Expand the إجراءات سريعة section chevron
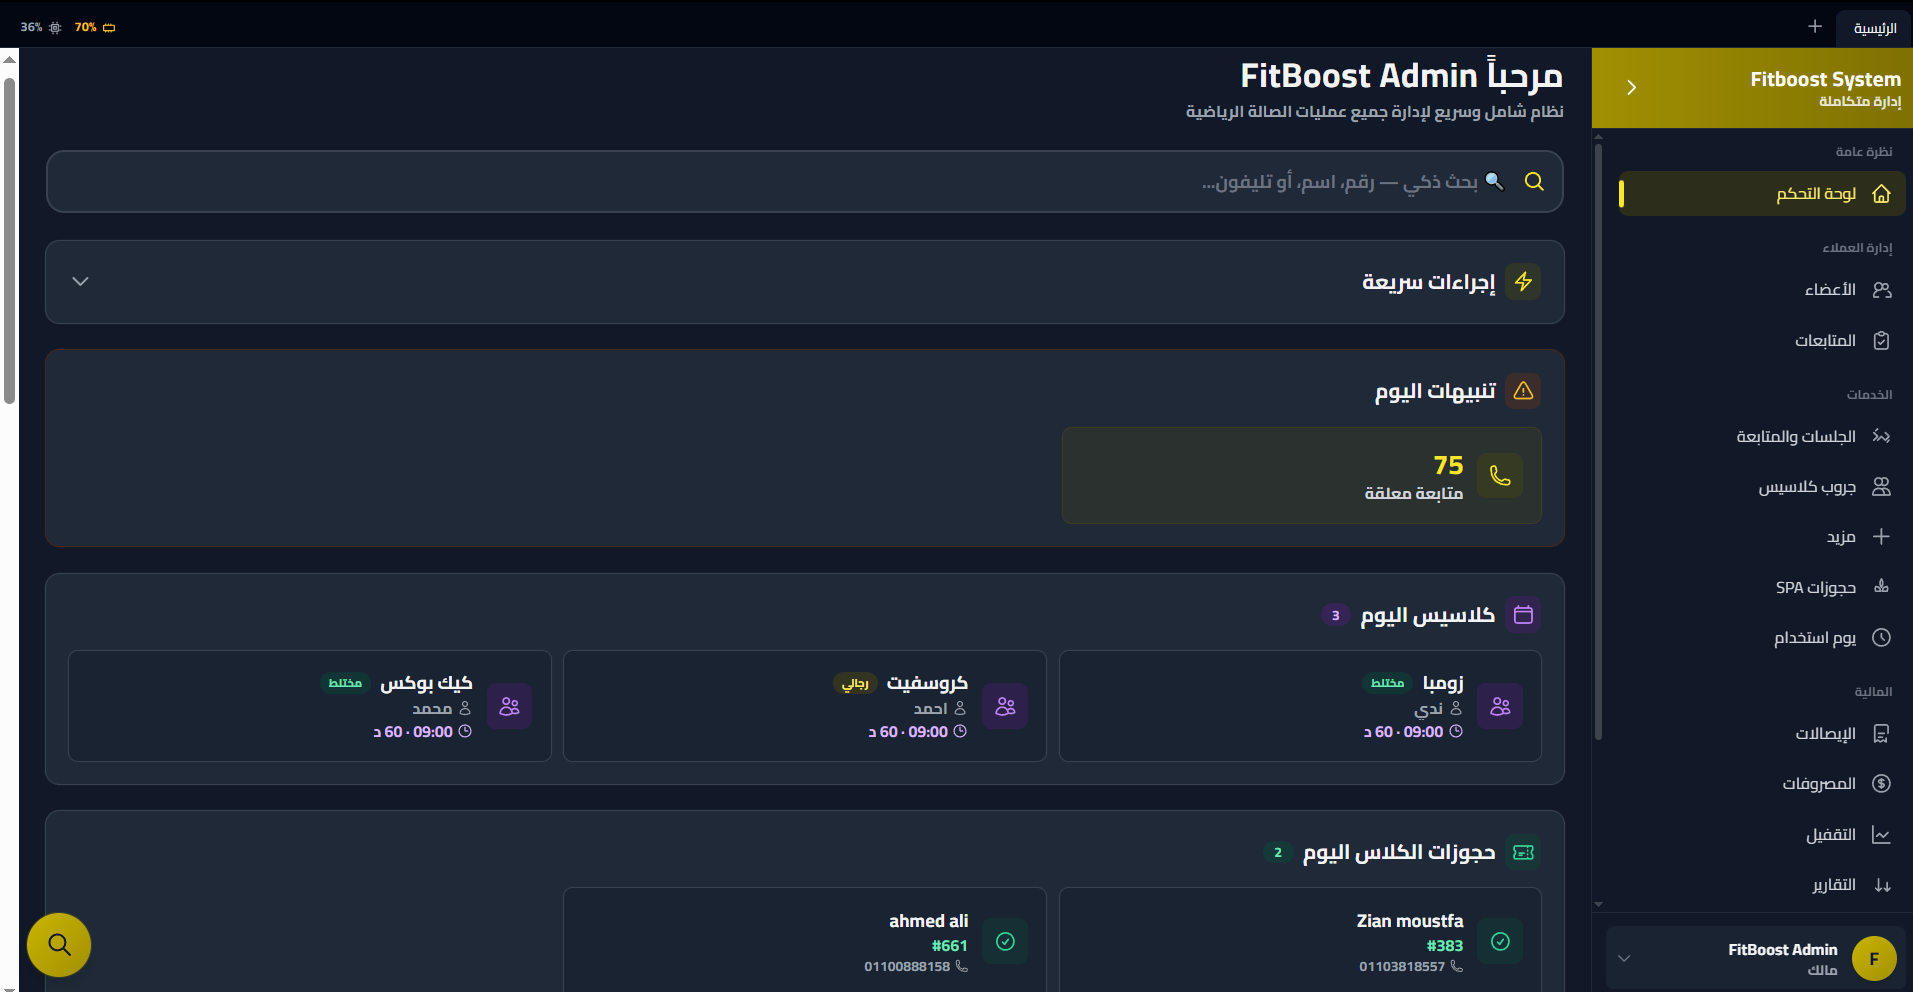 click(81, 282)
